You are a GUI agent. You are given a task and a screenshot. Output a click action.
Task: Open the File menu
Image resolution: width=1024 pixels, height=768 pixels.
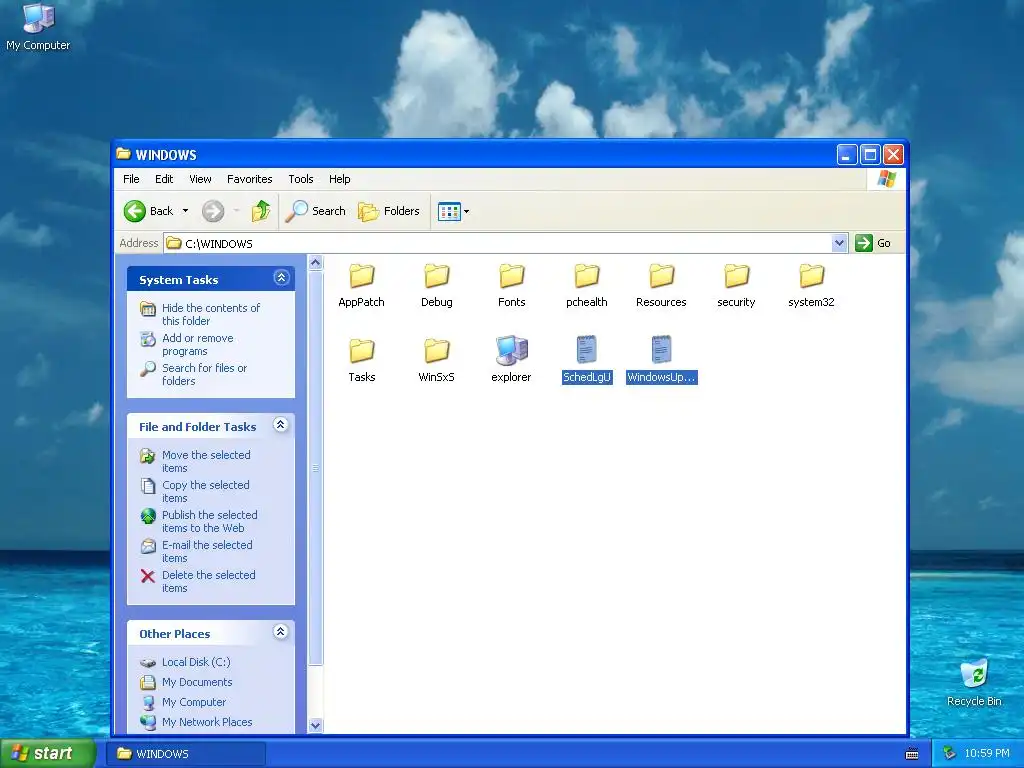pos(131,179)
